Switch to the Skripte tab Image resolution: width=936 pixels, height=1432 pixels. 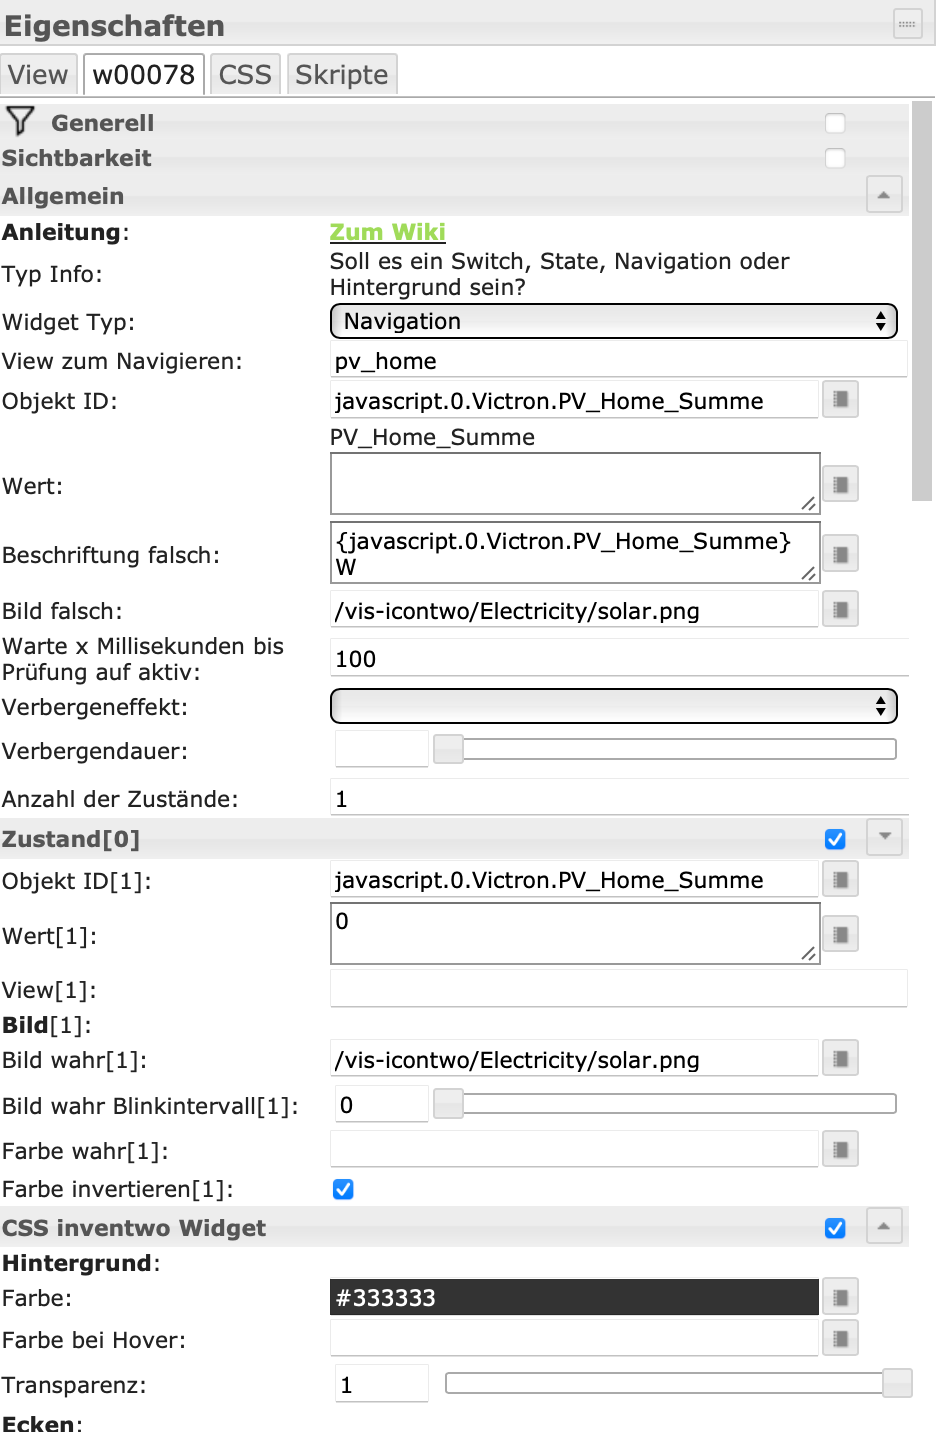tap(342, 75)
